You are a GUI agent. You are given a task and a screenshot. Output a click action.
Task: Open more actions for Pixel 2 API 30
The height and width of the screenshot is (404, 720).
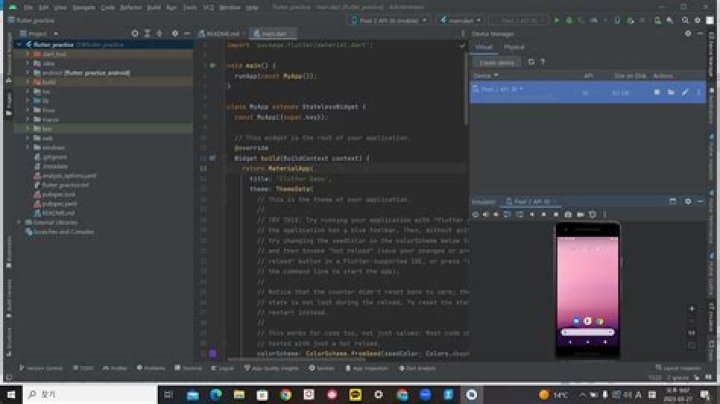[698, 92]
